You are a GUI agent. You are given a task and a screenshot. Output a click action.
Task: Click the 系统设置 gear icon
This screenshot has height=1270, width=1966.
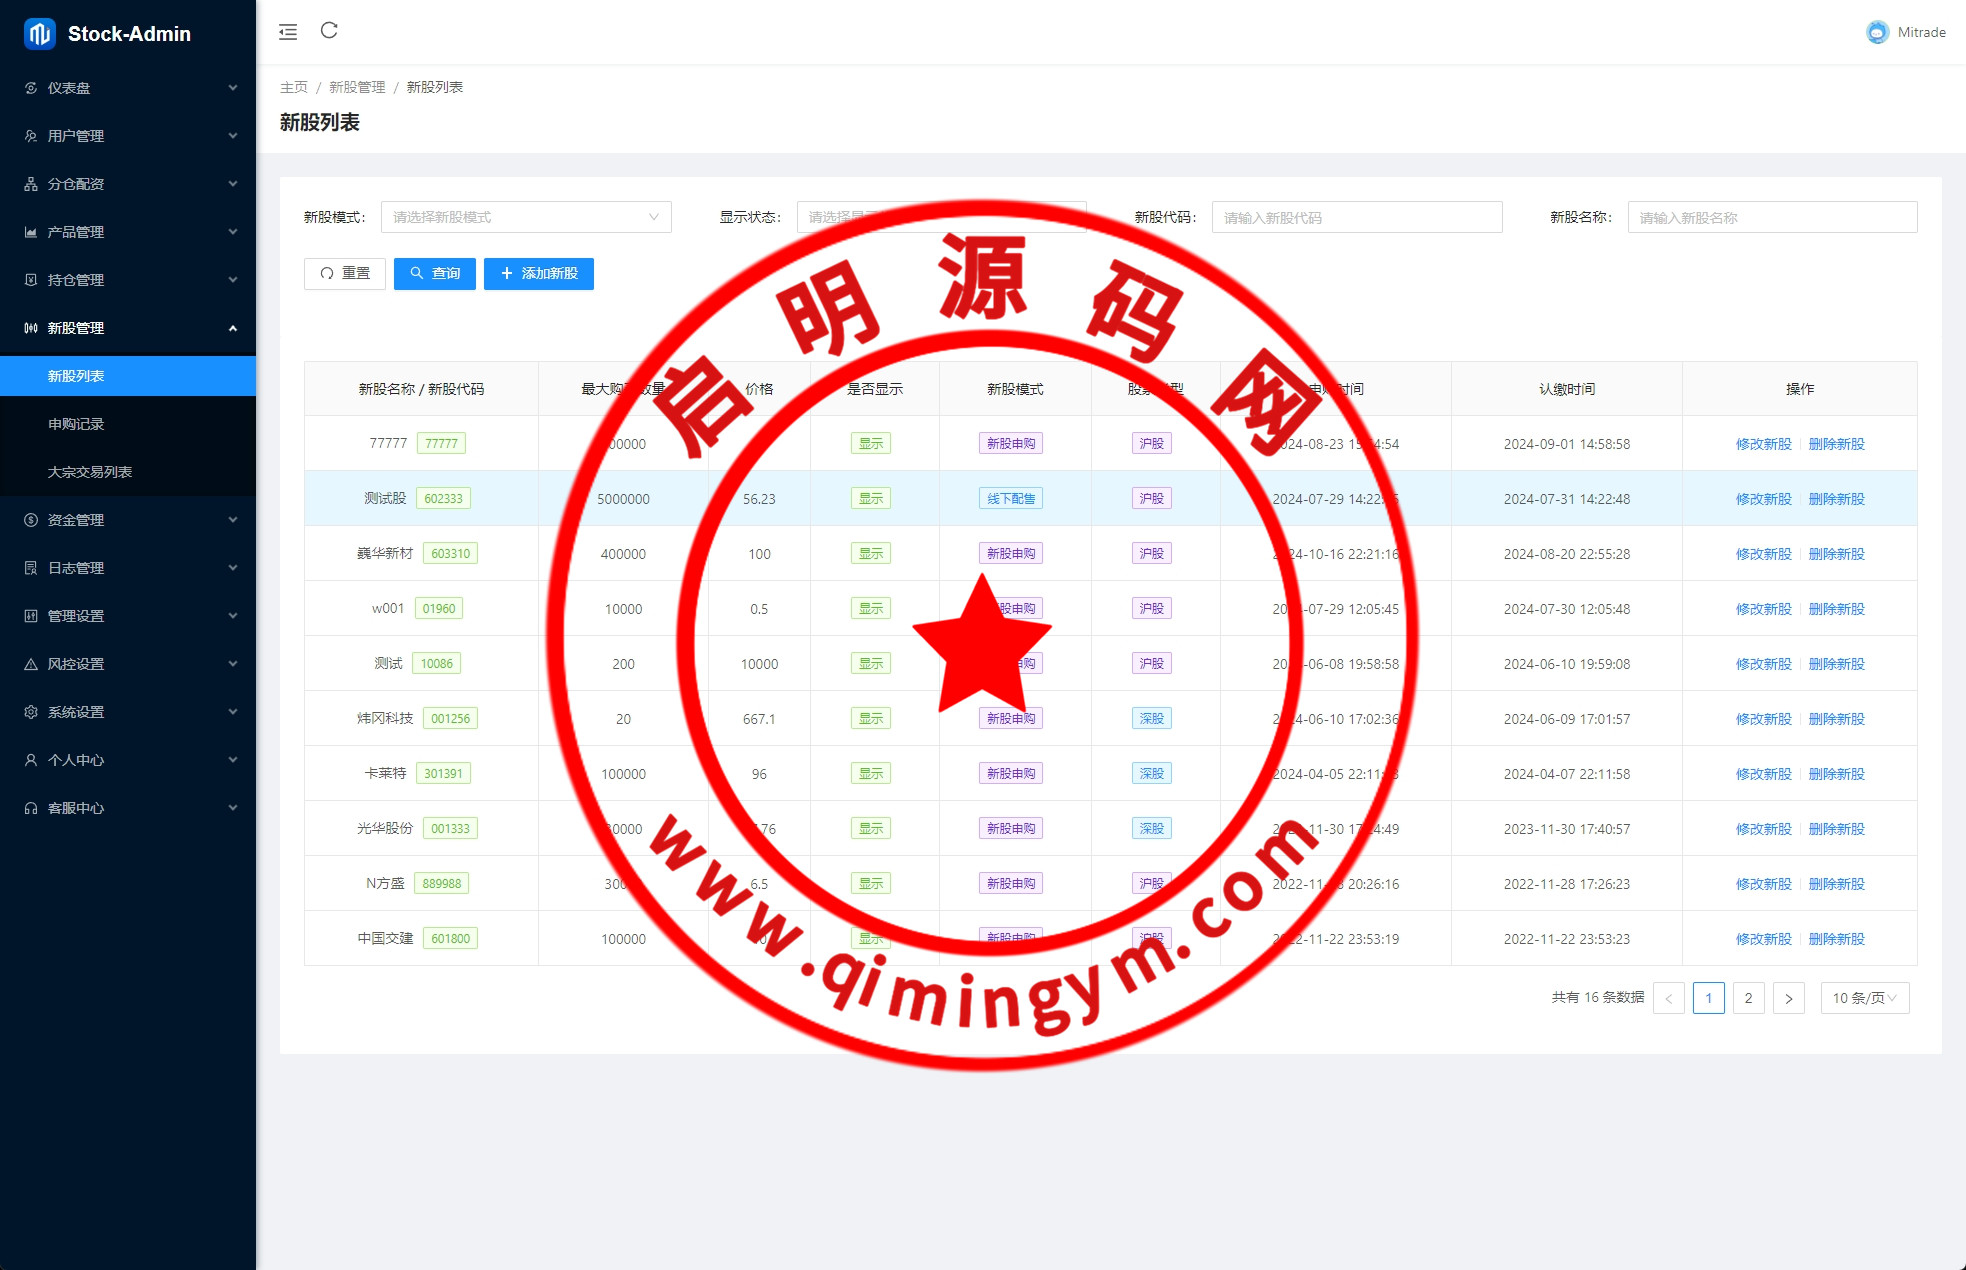(31, 712)
